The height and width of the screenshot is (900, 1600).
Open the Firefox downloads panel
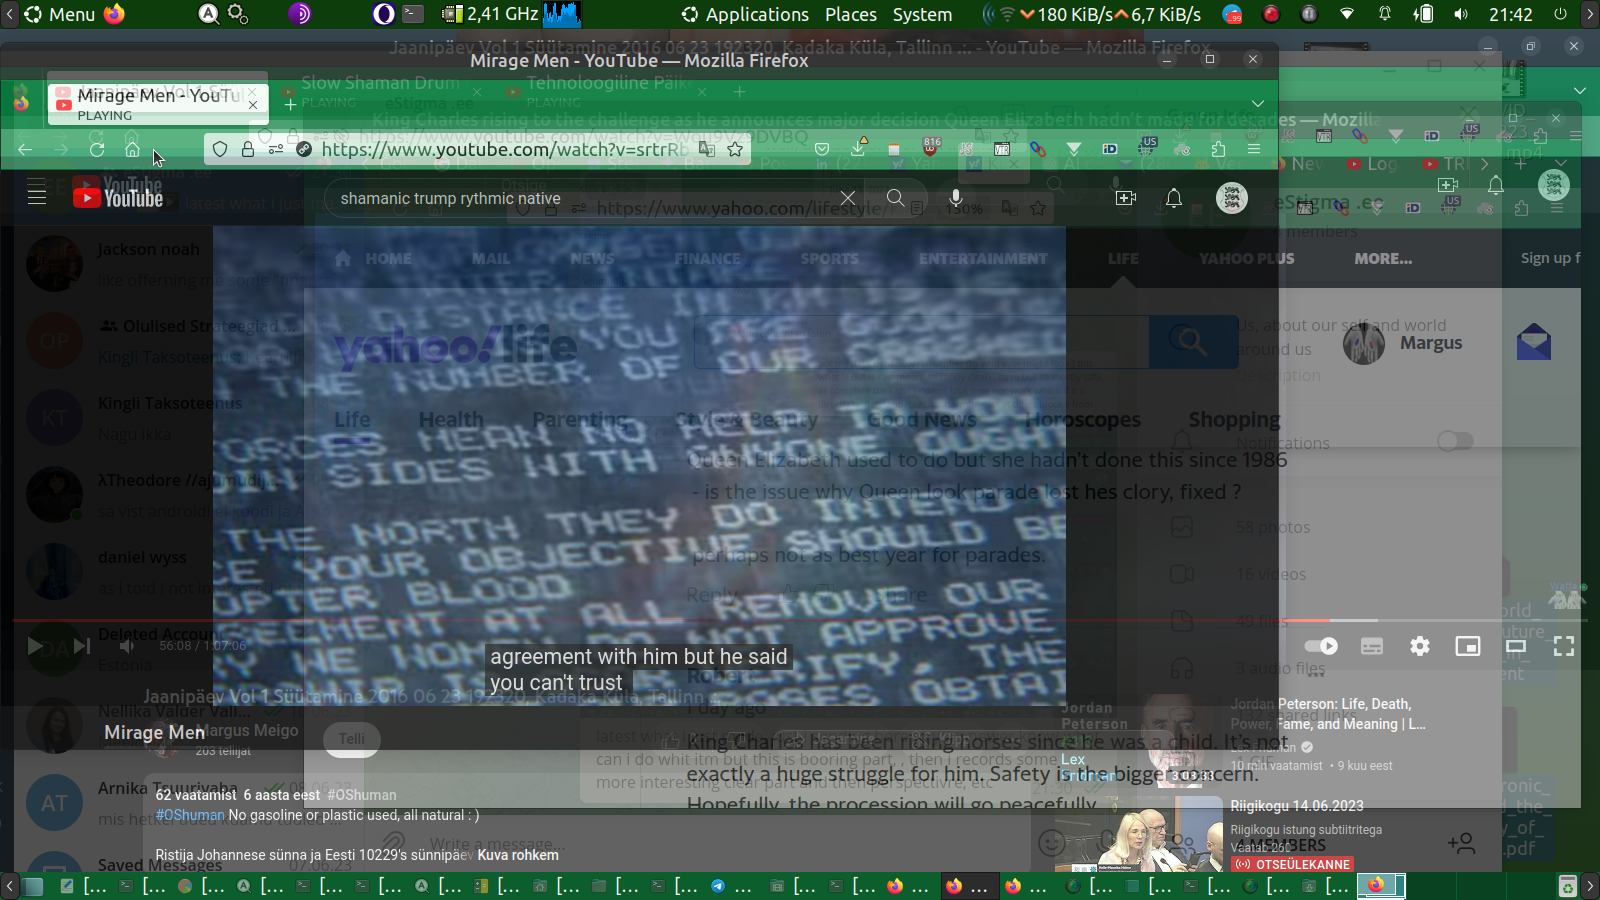pos(858,149)
